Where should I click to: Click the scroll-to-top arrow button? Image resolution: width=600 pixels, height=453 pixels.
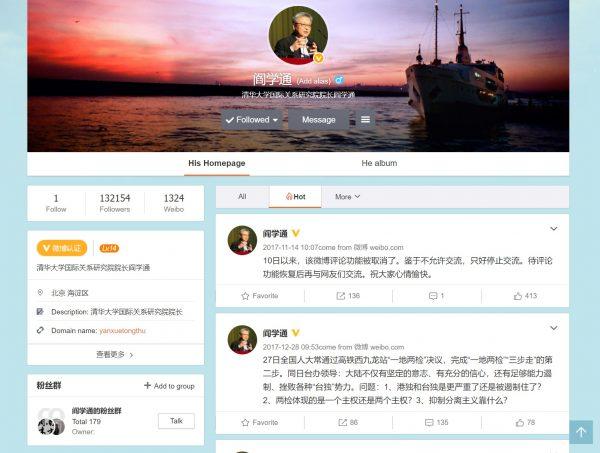coord(581,432)
